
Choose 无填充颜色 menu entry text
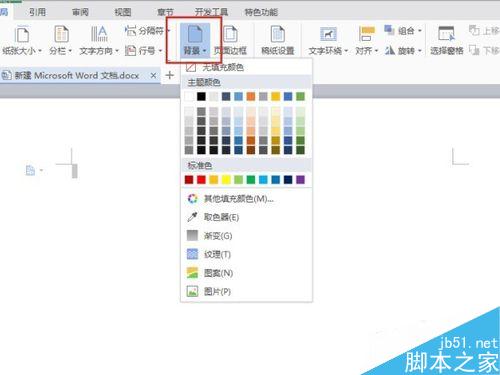tap(223, 68)
